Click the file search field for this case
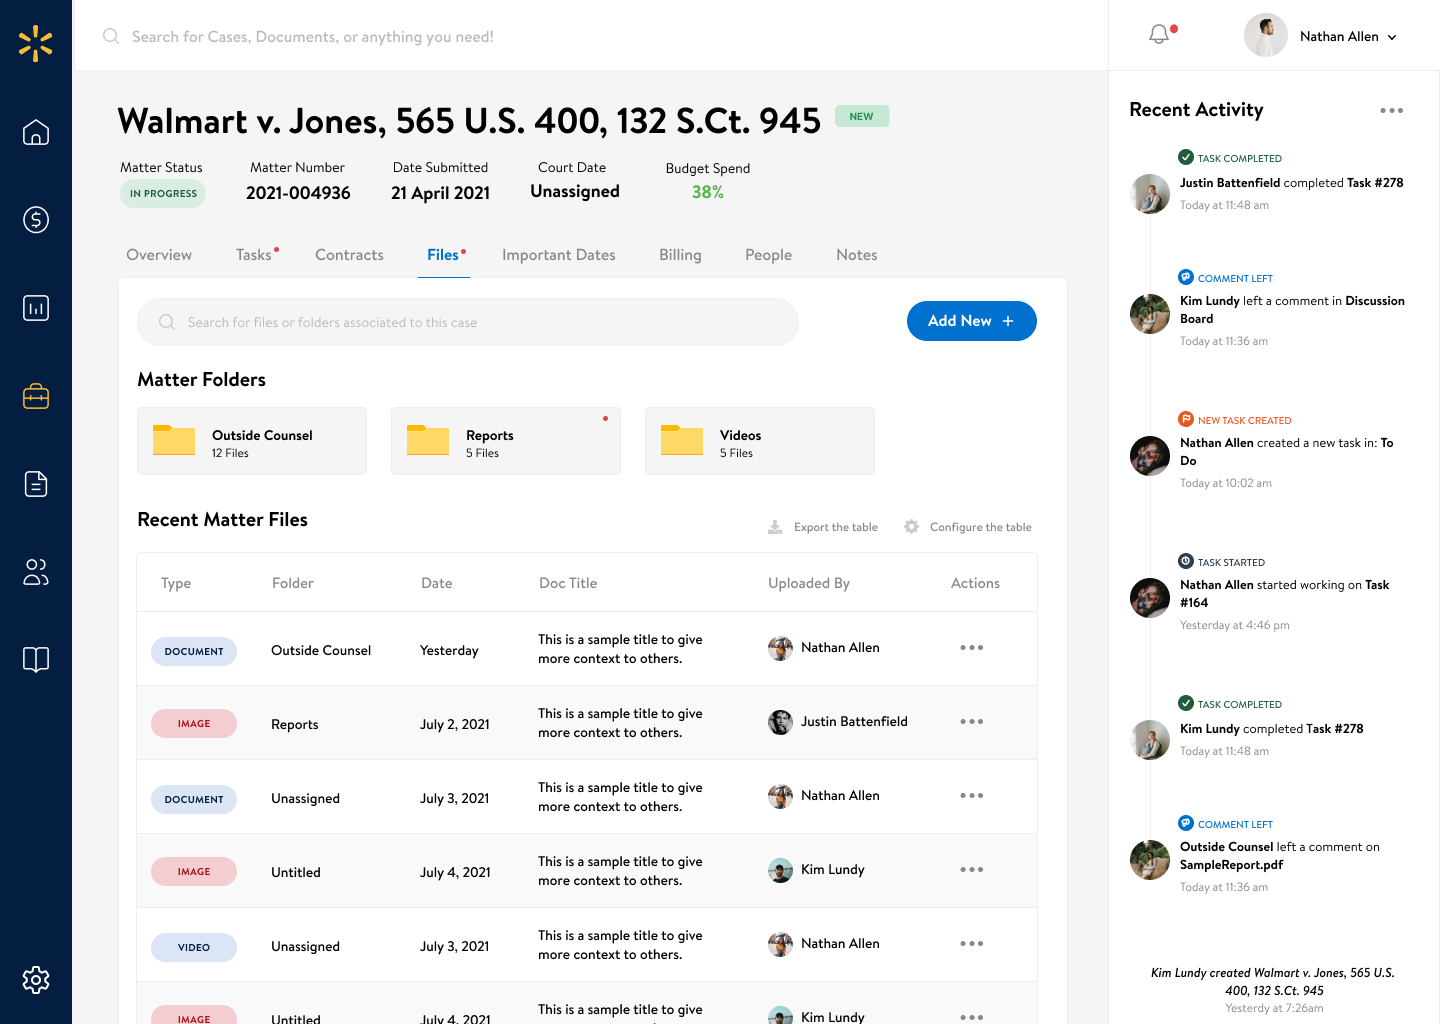The image size is (1440, 1024). point(468,322)
